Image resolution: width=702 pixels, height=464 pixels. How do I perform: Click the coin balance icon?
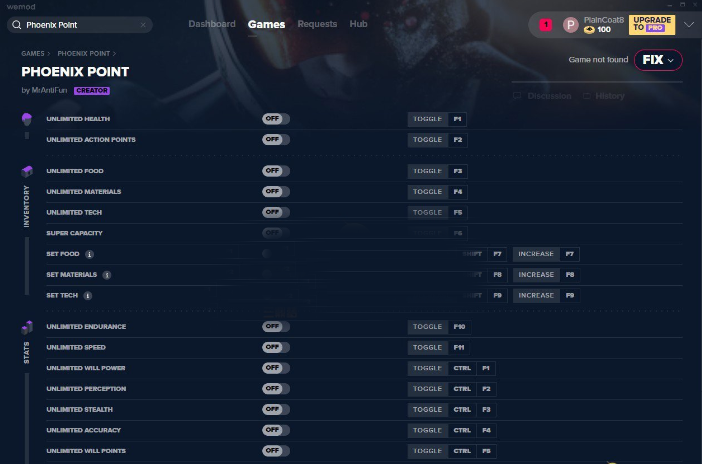pos(589,30)
